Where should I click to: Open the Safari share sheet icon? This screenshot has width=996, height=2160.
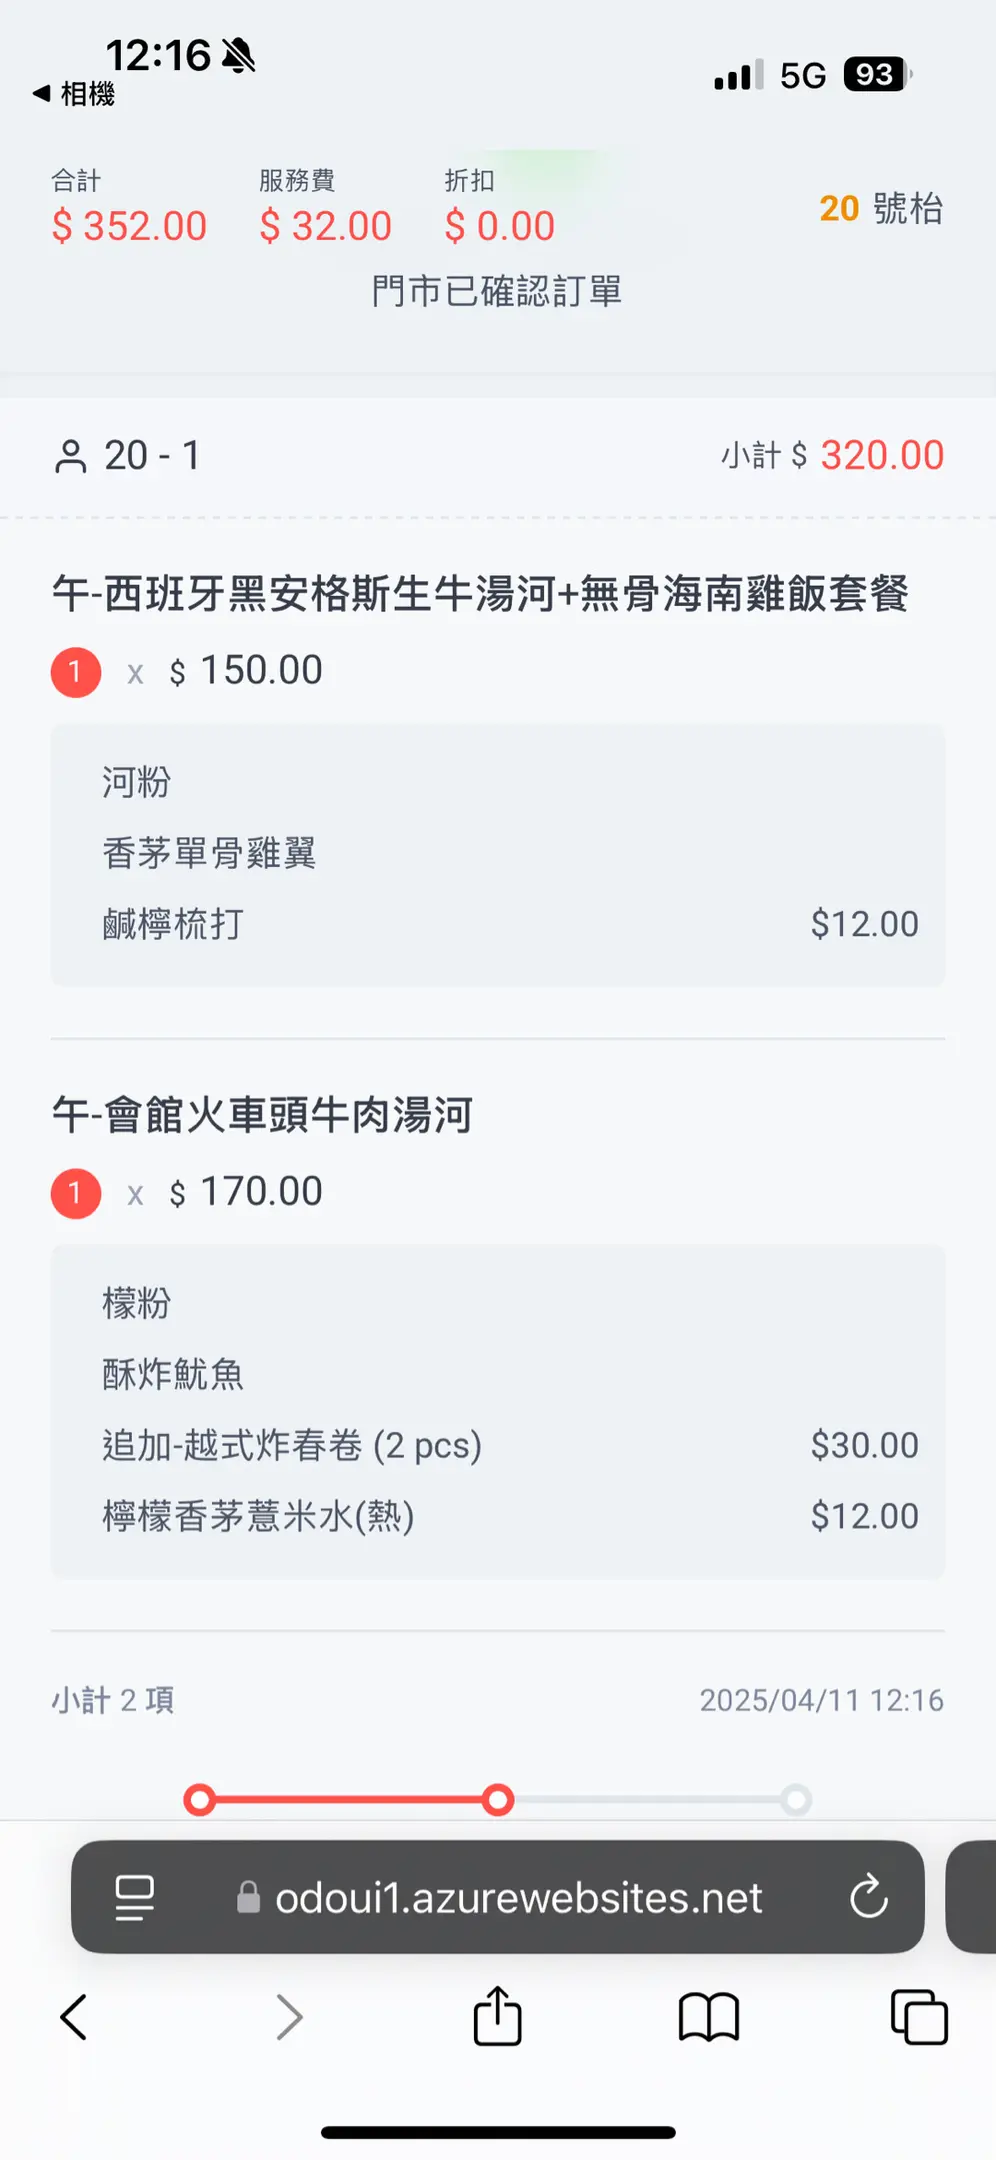(497, 2016)
